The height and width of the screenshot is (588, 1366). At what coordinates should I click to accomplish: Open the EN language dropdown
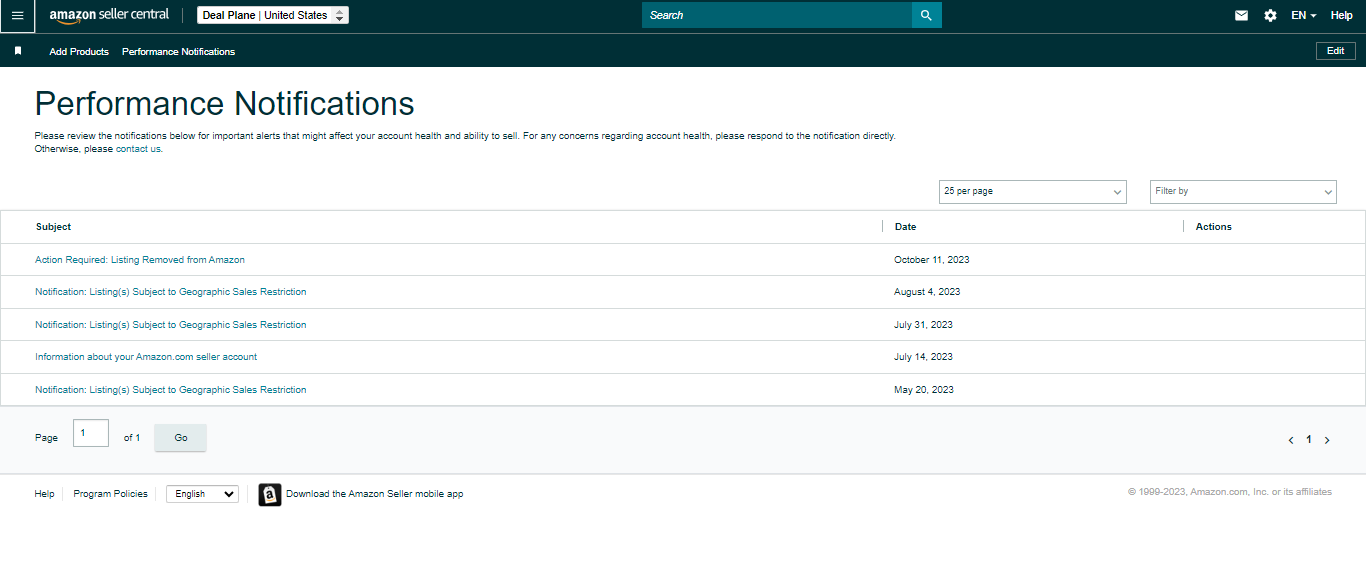click(x=1303, y=16)
